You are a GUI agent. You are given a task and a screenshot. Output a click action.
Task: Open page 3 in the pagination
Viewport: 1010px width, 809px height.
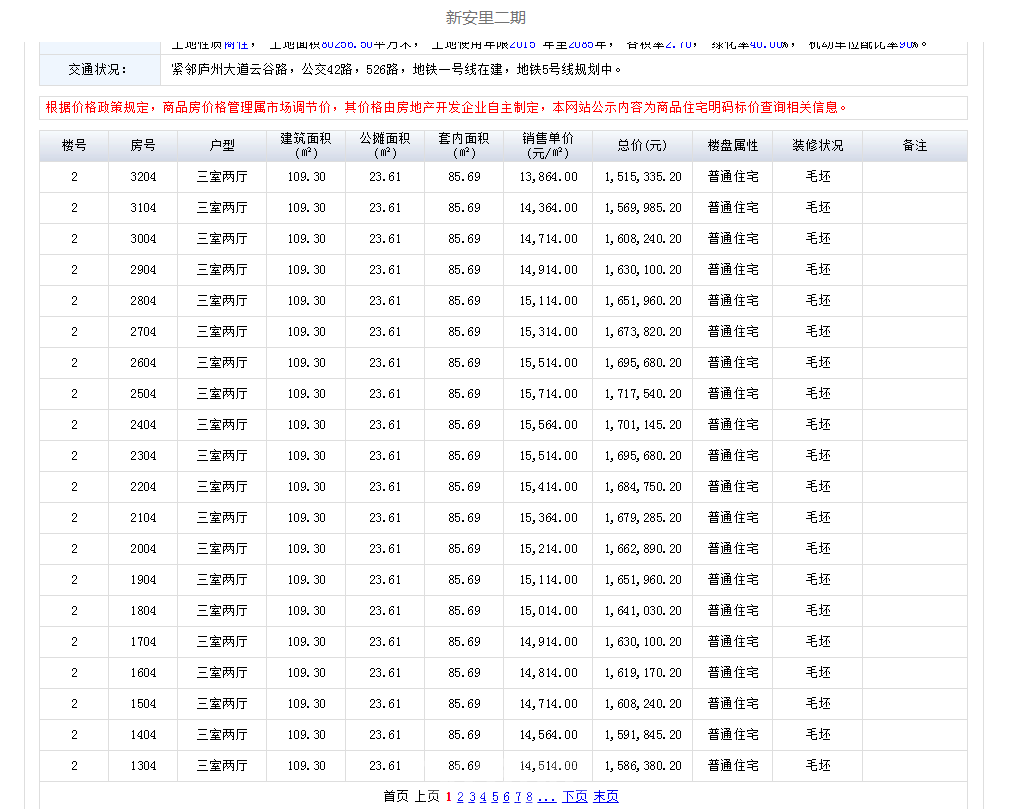point(472,797)
